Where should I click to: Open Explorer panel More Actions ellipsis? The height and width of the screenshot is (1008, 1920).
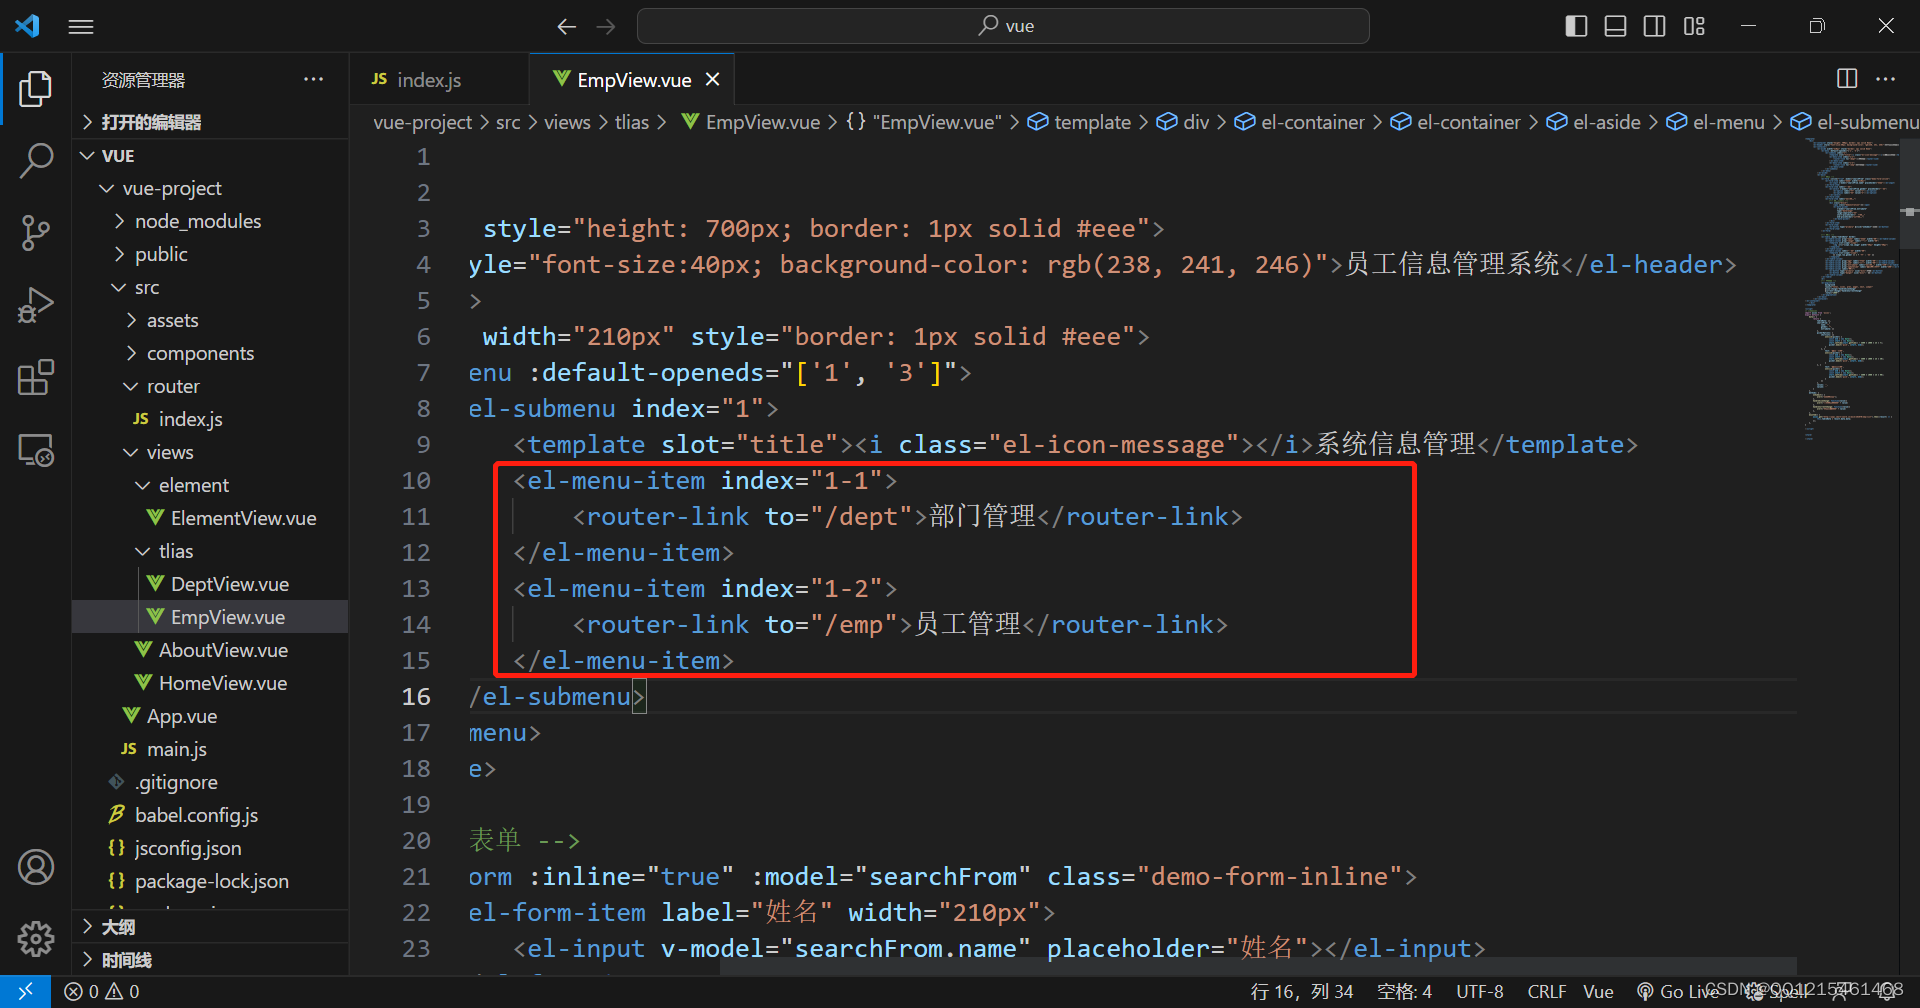coord(314,79)
